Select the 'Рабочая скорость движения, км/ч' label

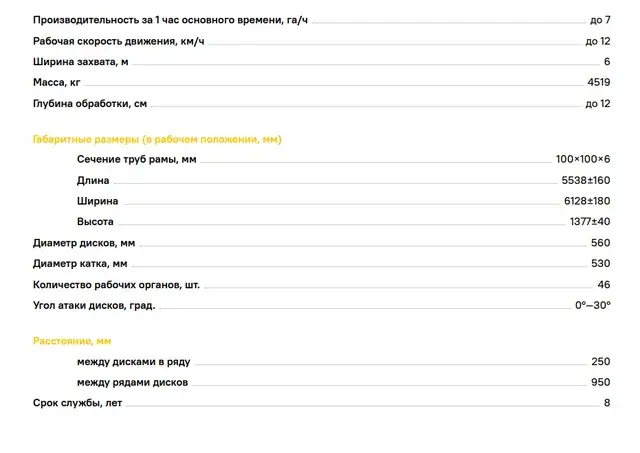point(119,41)
